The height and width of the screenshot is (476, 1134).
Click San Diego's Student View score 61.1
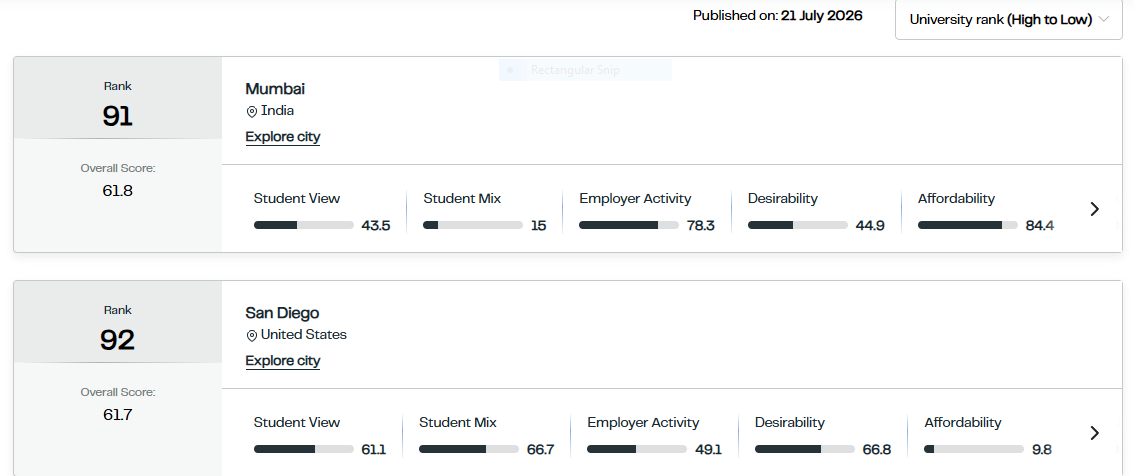pos(374,450)
